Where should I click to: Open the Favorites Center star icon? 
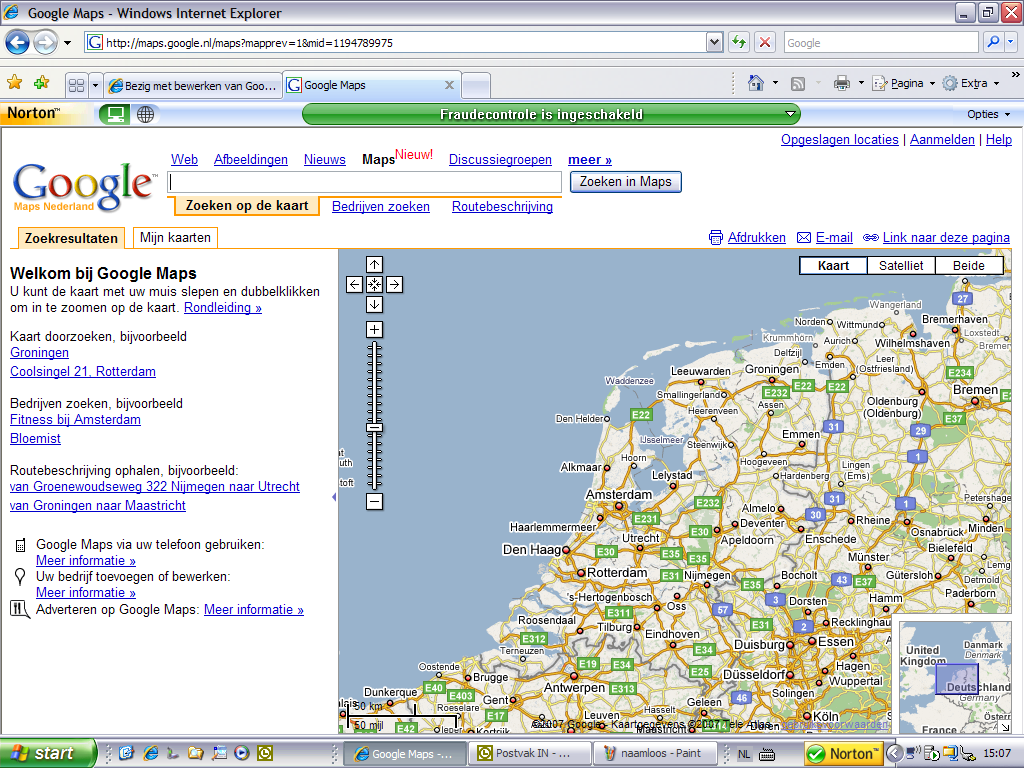14,83
